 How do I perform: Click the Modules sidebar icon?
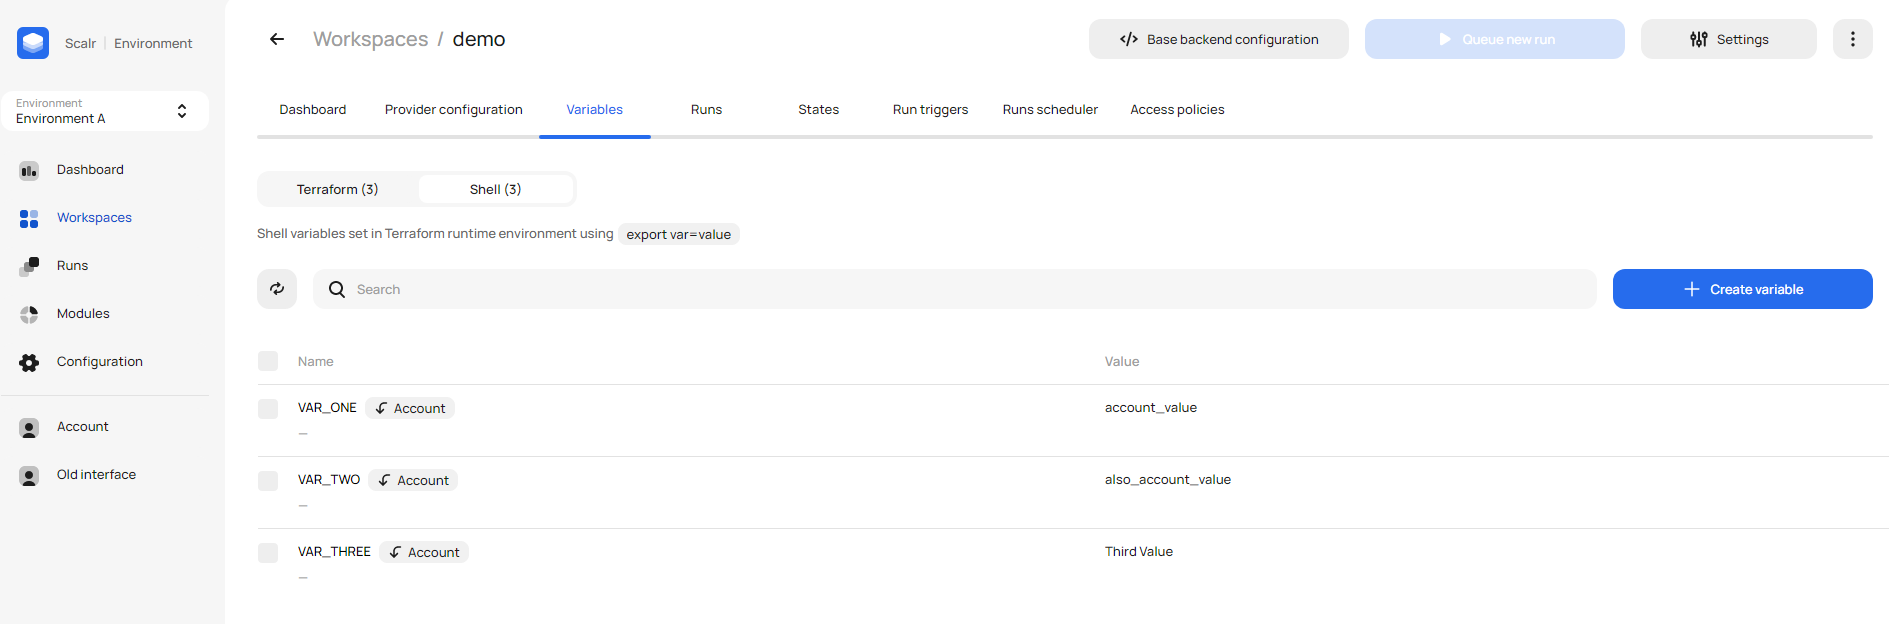point(29,314)
